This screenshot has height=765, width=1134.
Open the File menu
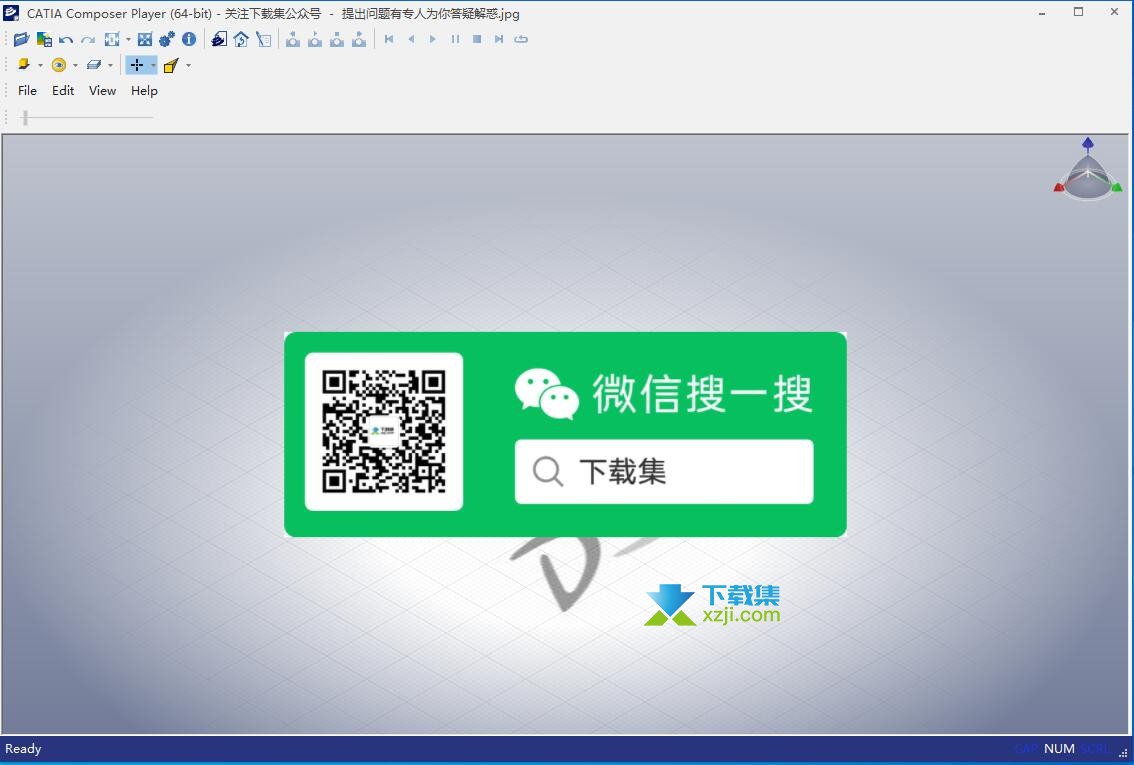point(27,91)
